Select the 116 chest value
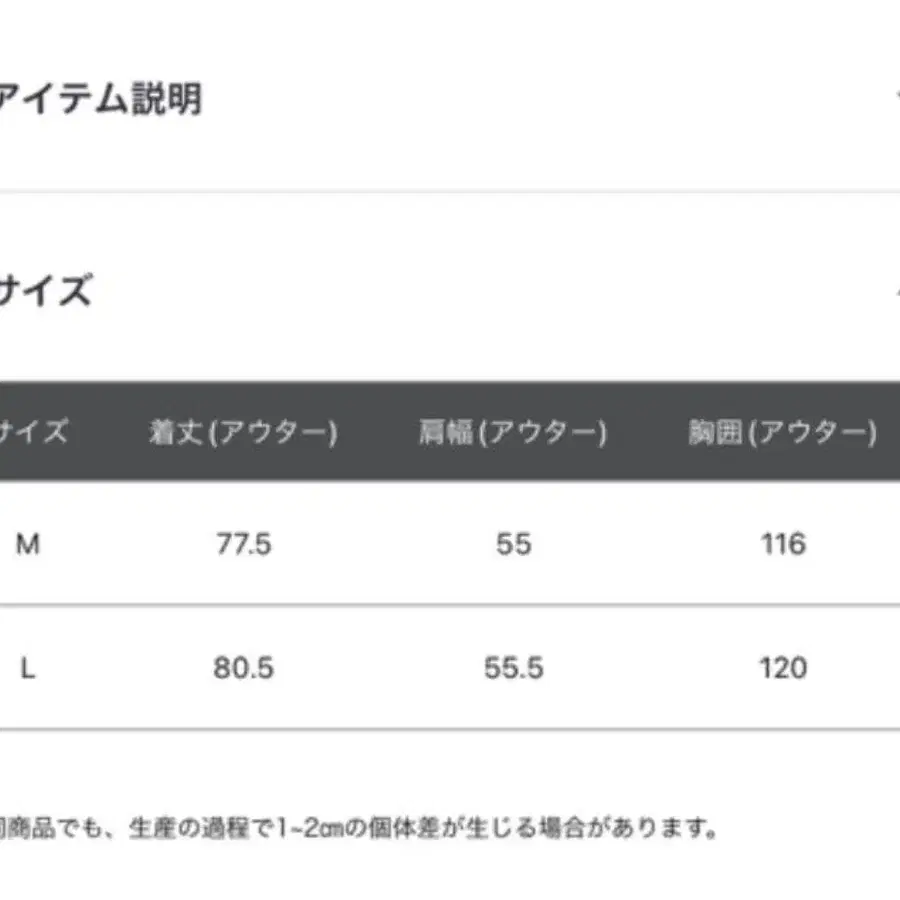 (x=782, y=544)
